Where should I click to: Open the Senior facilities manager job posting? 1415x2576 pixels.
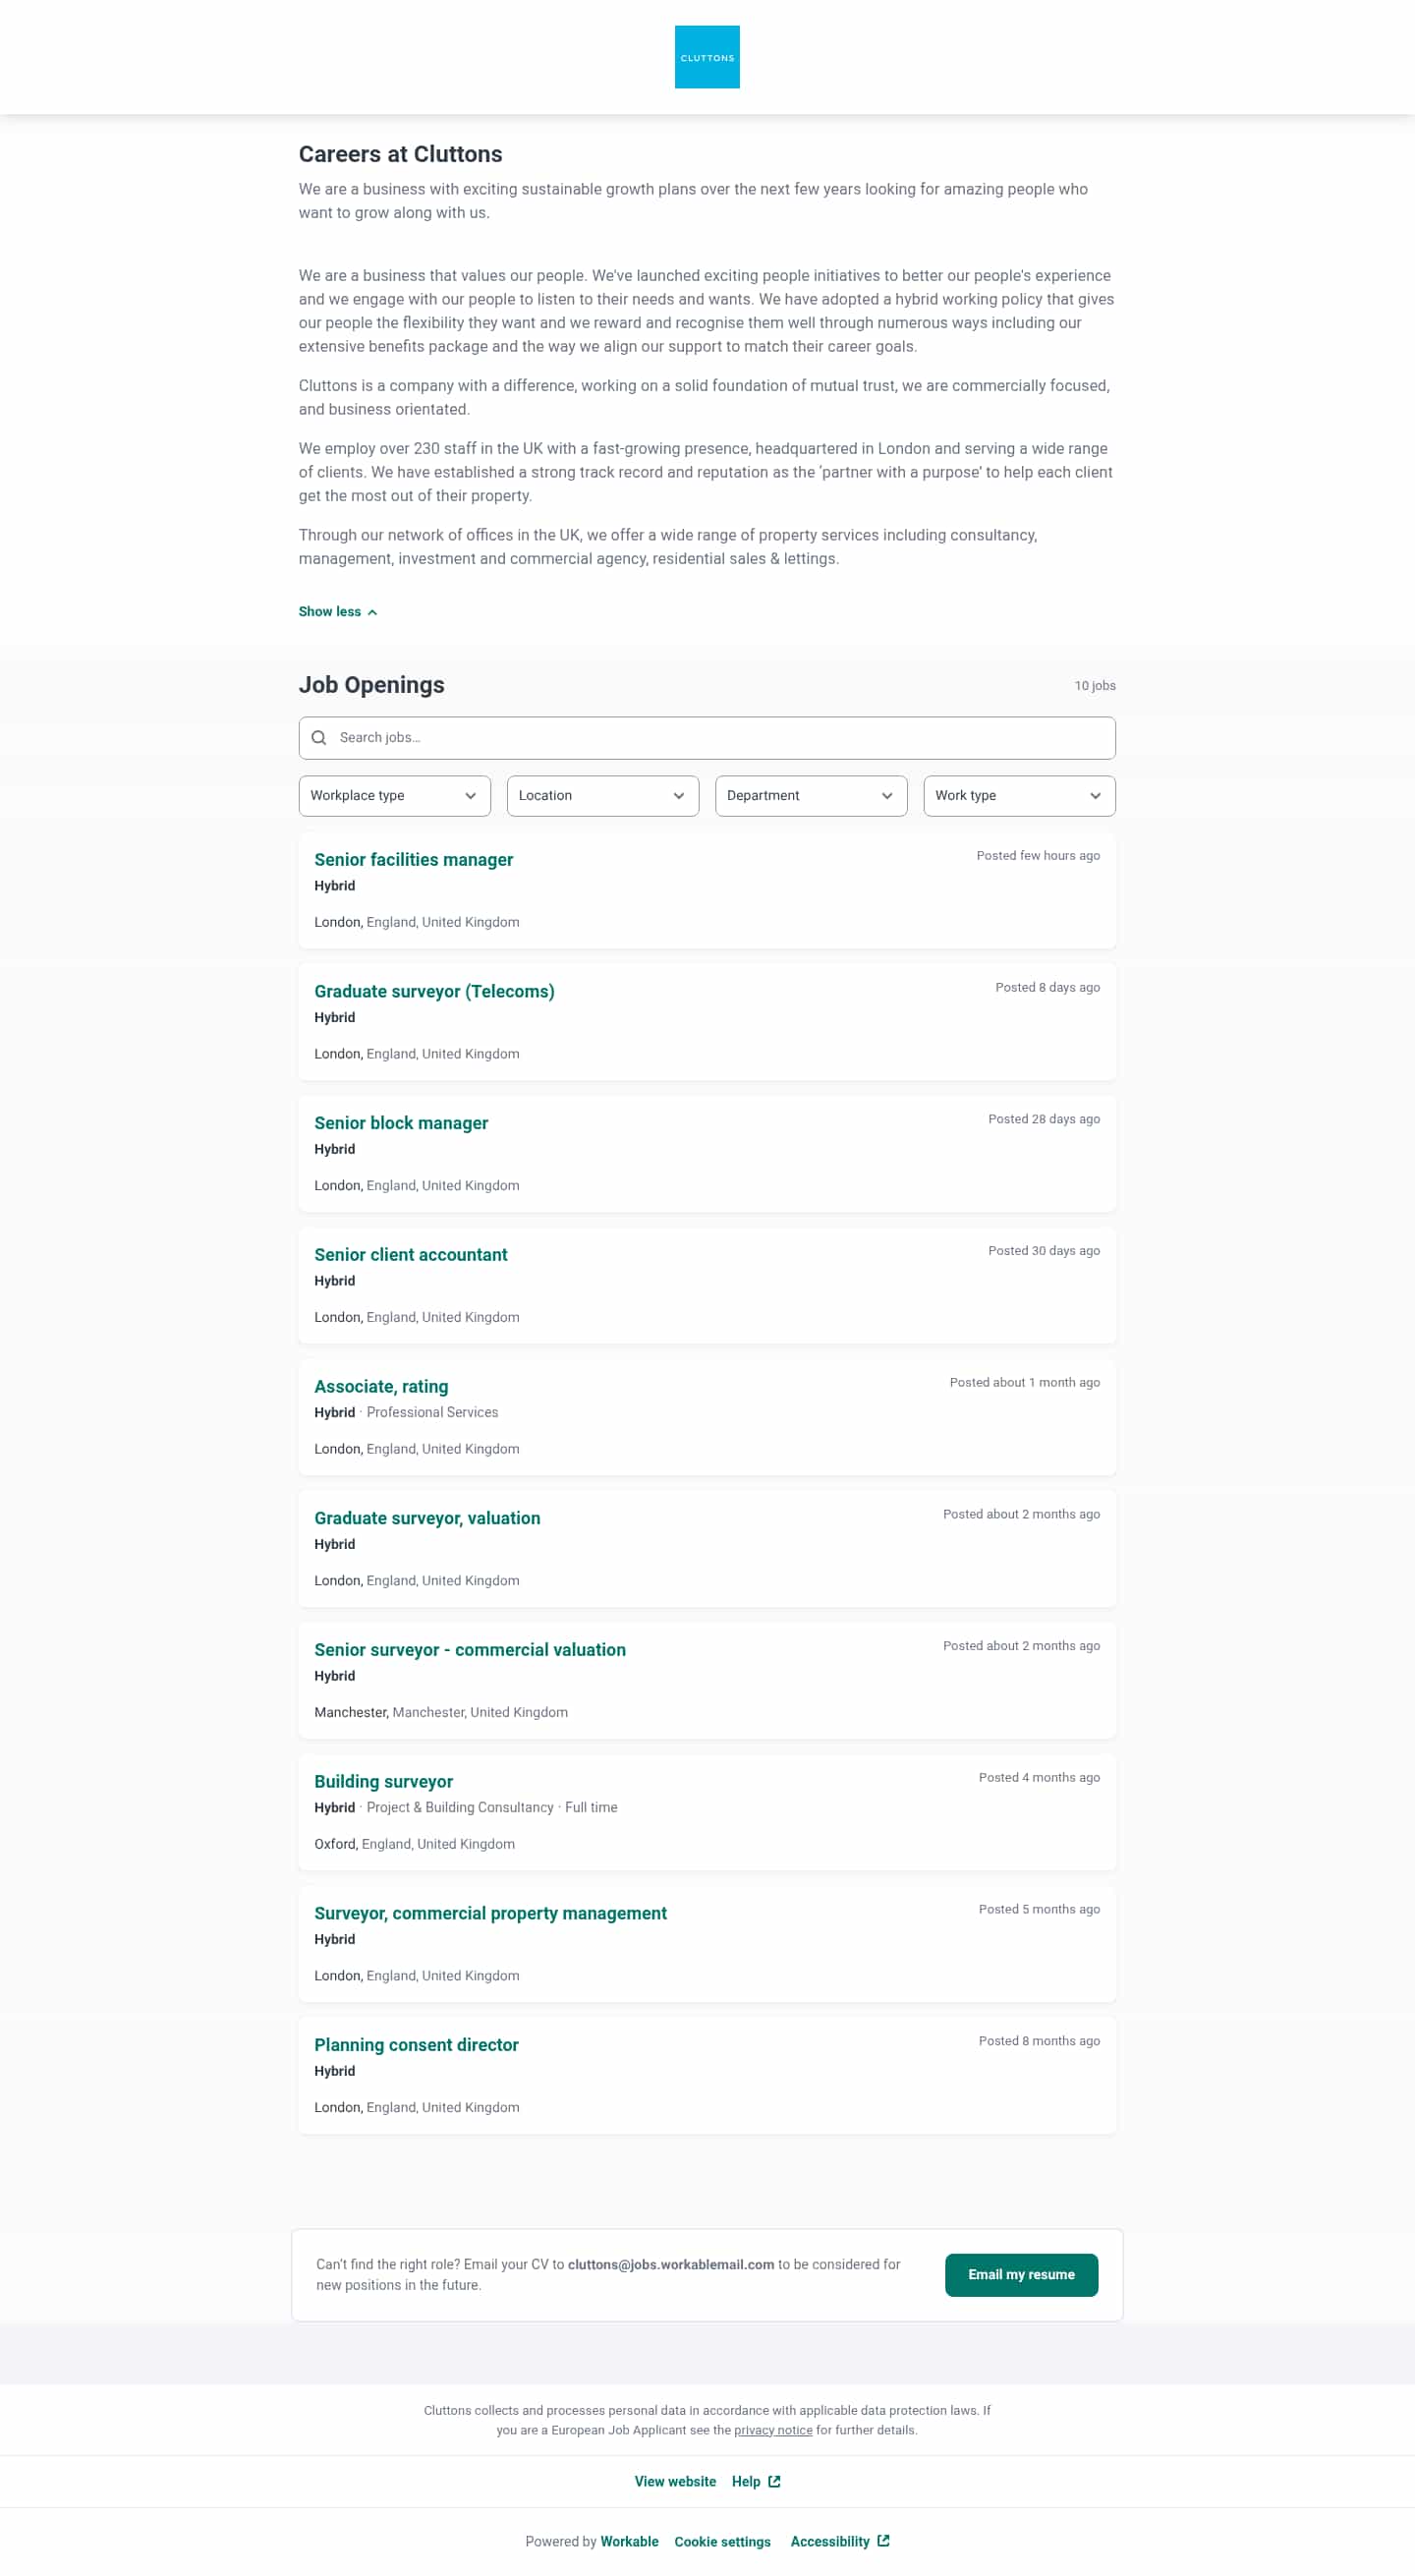point(413,859)
